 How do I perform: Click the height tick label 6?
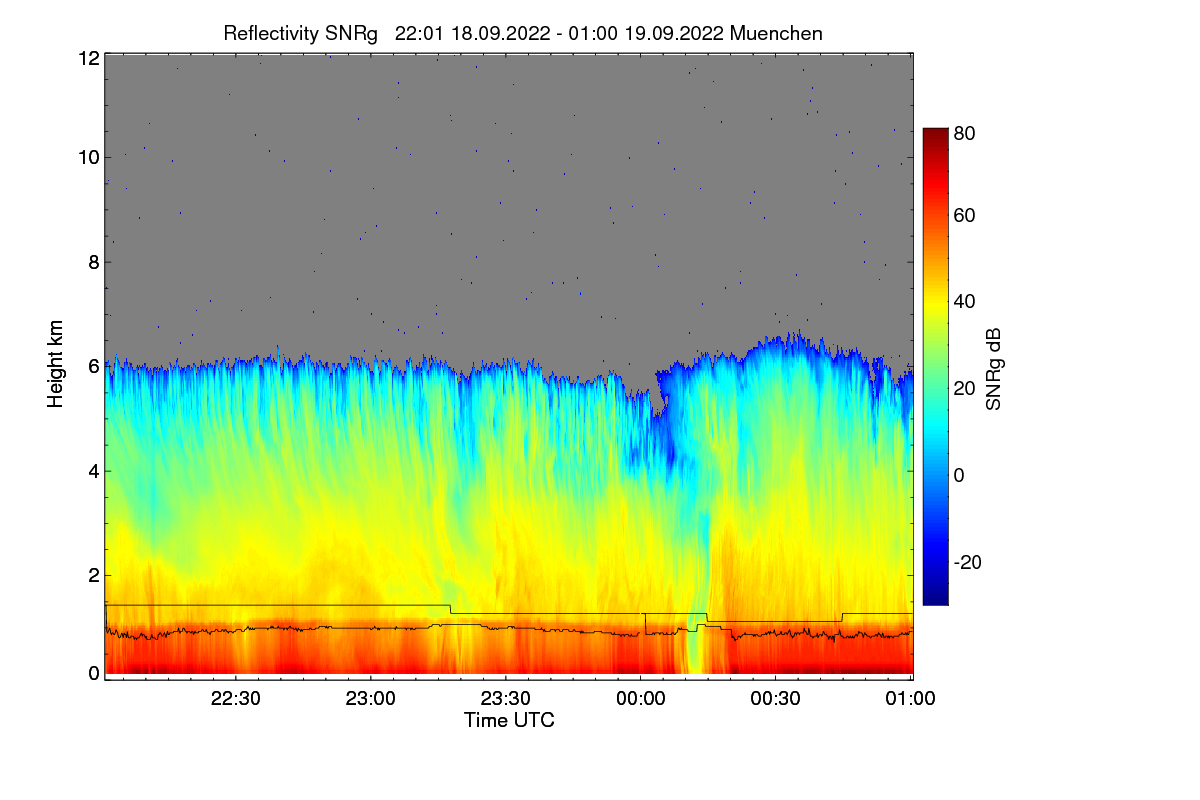click(94, 366)
